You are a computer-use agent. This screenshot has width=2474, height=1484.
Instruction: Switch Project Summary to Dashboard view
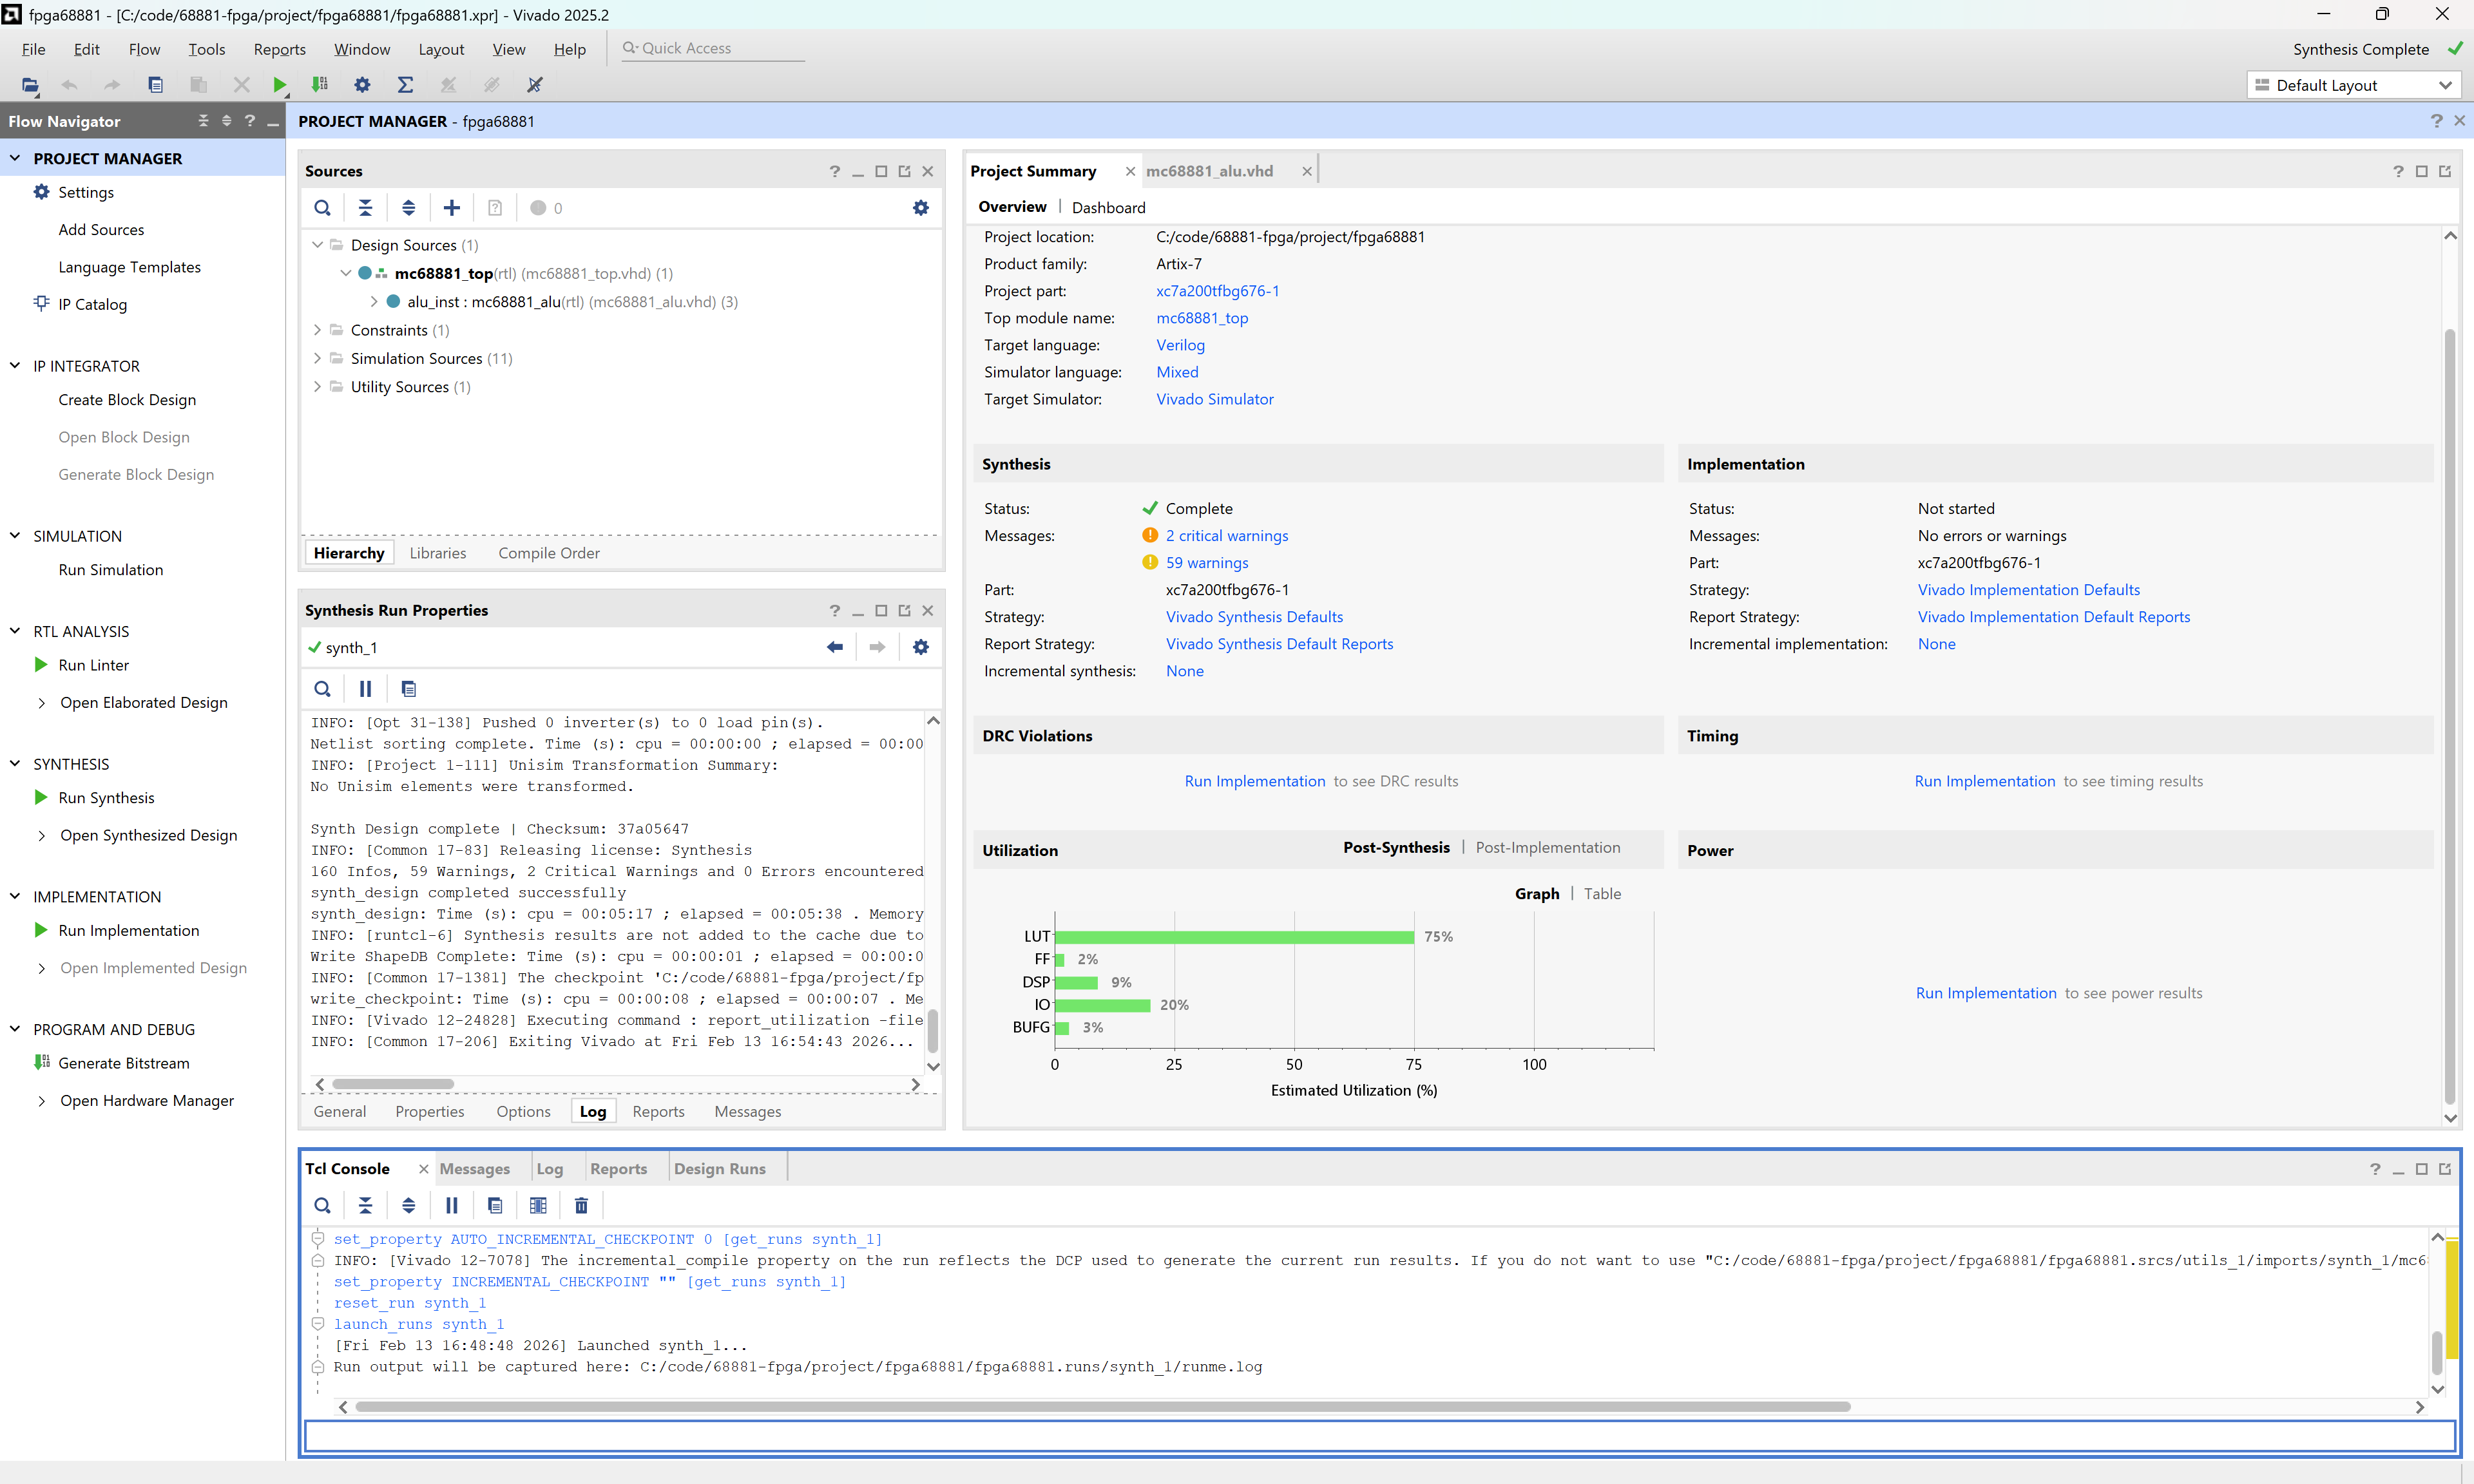point(1108,207)
